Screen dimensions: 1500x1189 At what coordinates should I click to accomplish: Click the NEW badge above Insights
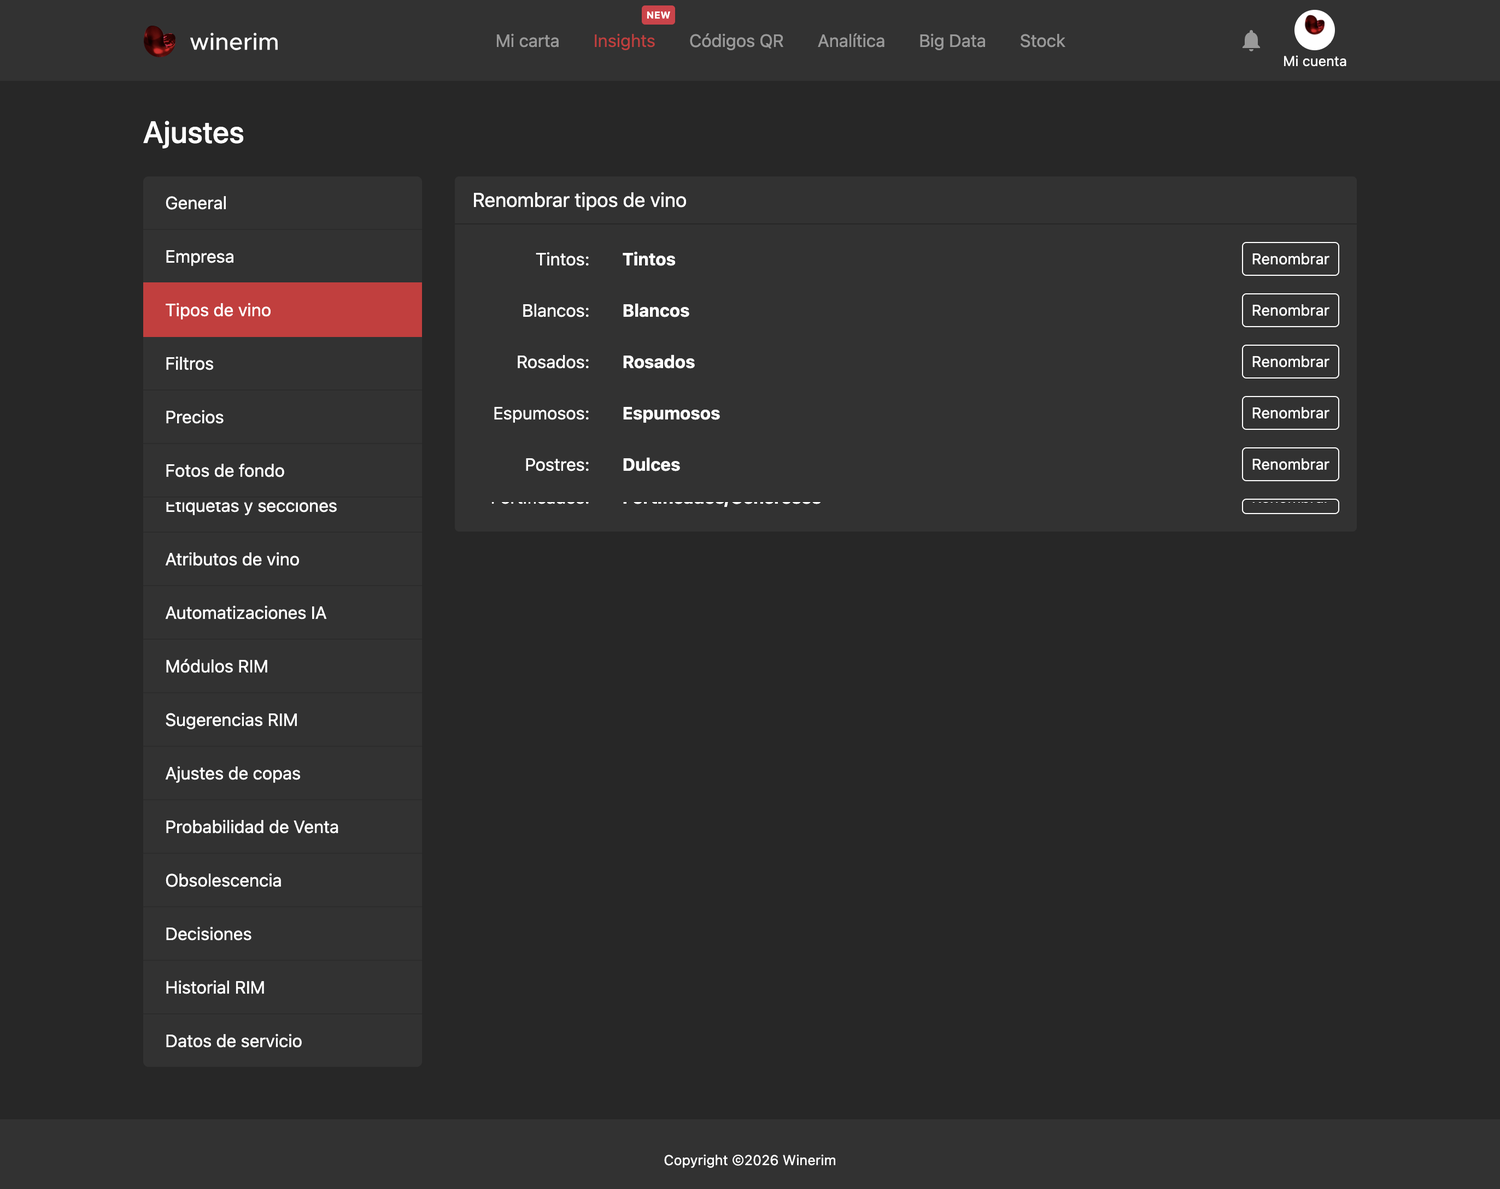[658, 15]
